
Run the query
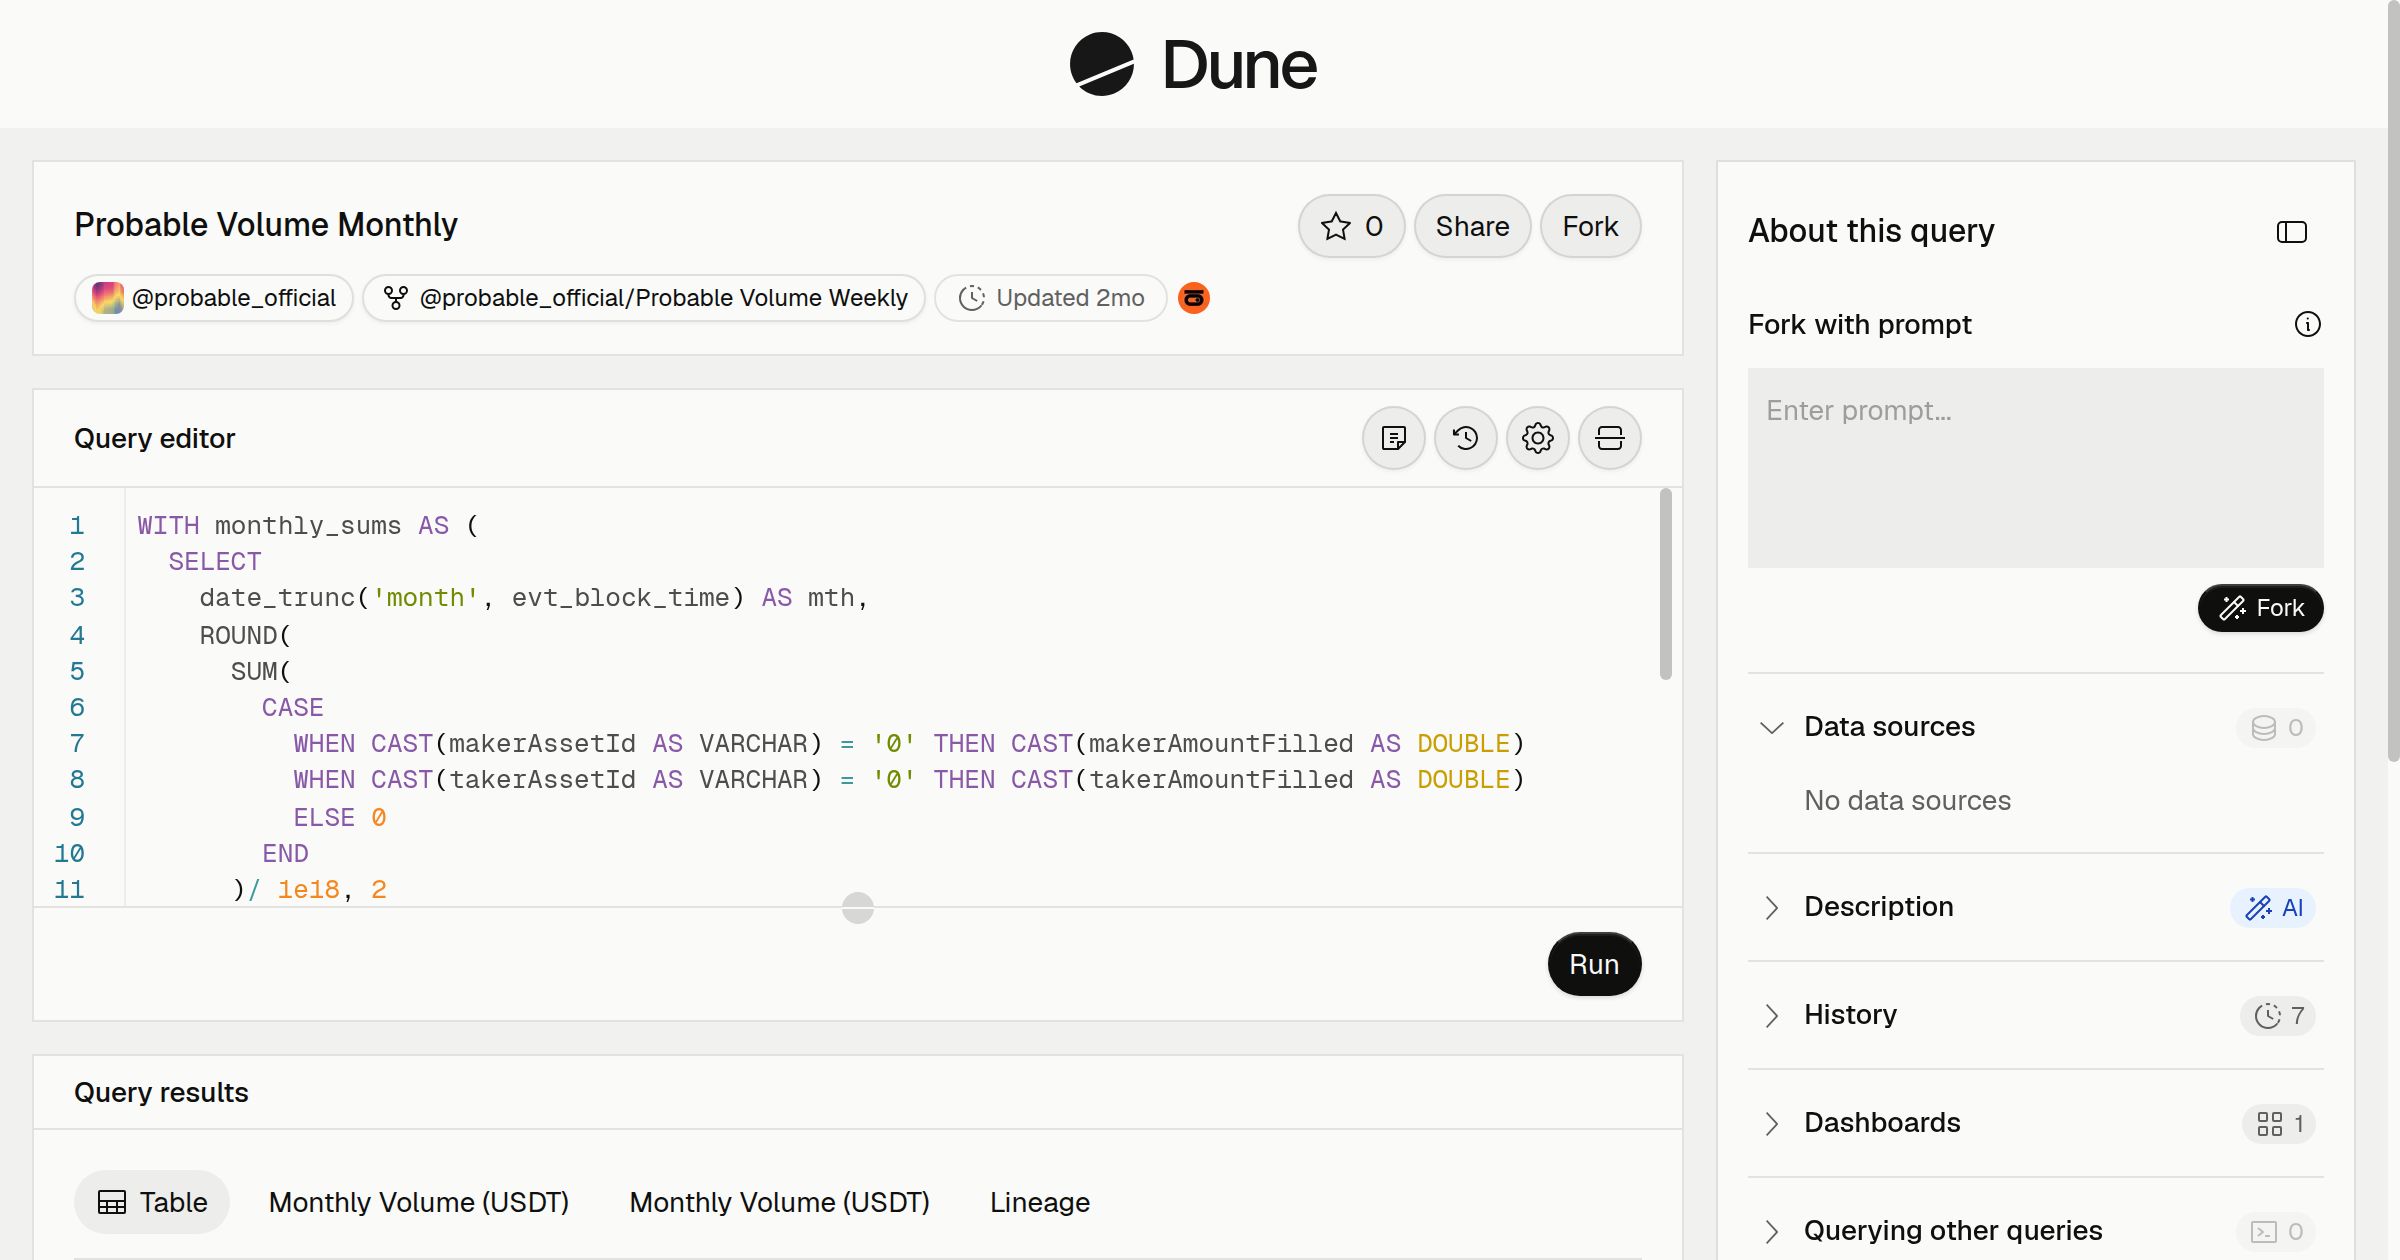coord(1594,964)
